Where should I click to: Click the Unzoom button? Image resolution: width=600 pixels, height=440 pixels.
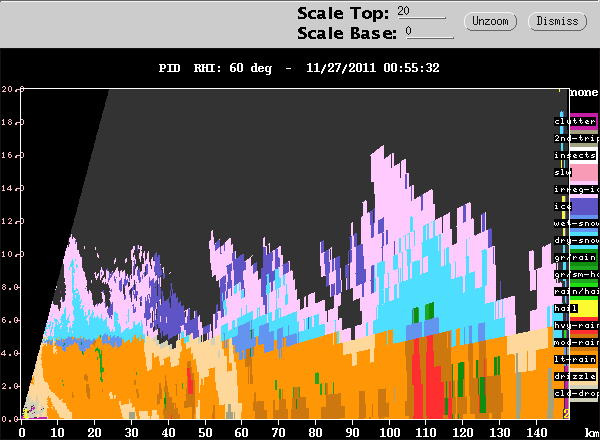point(490,21)
